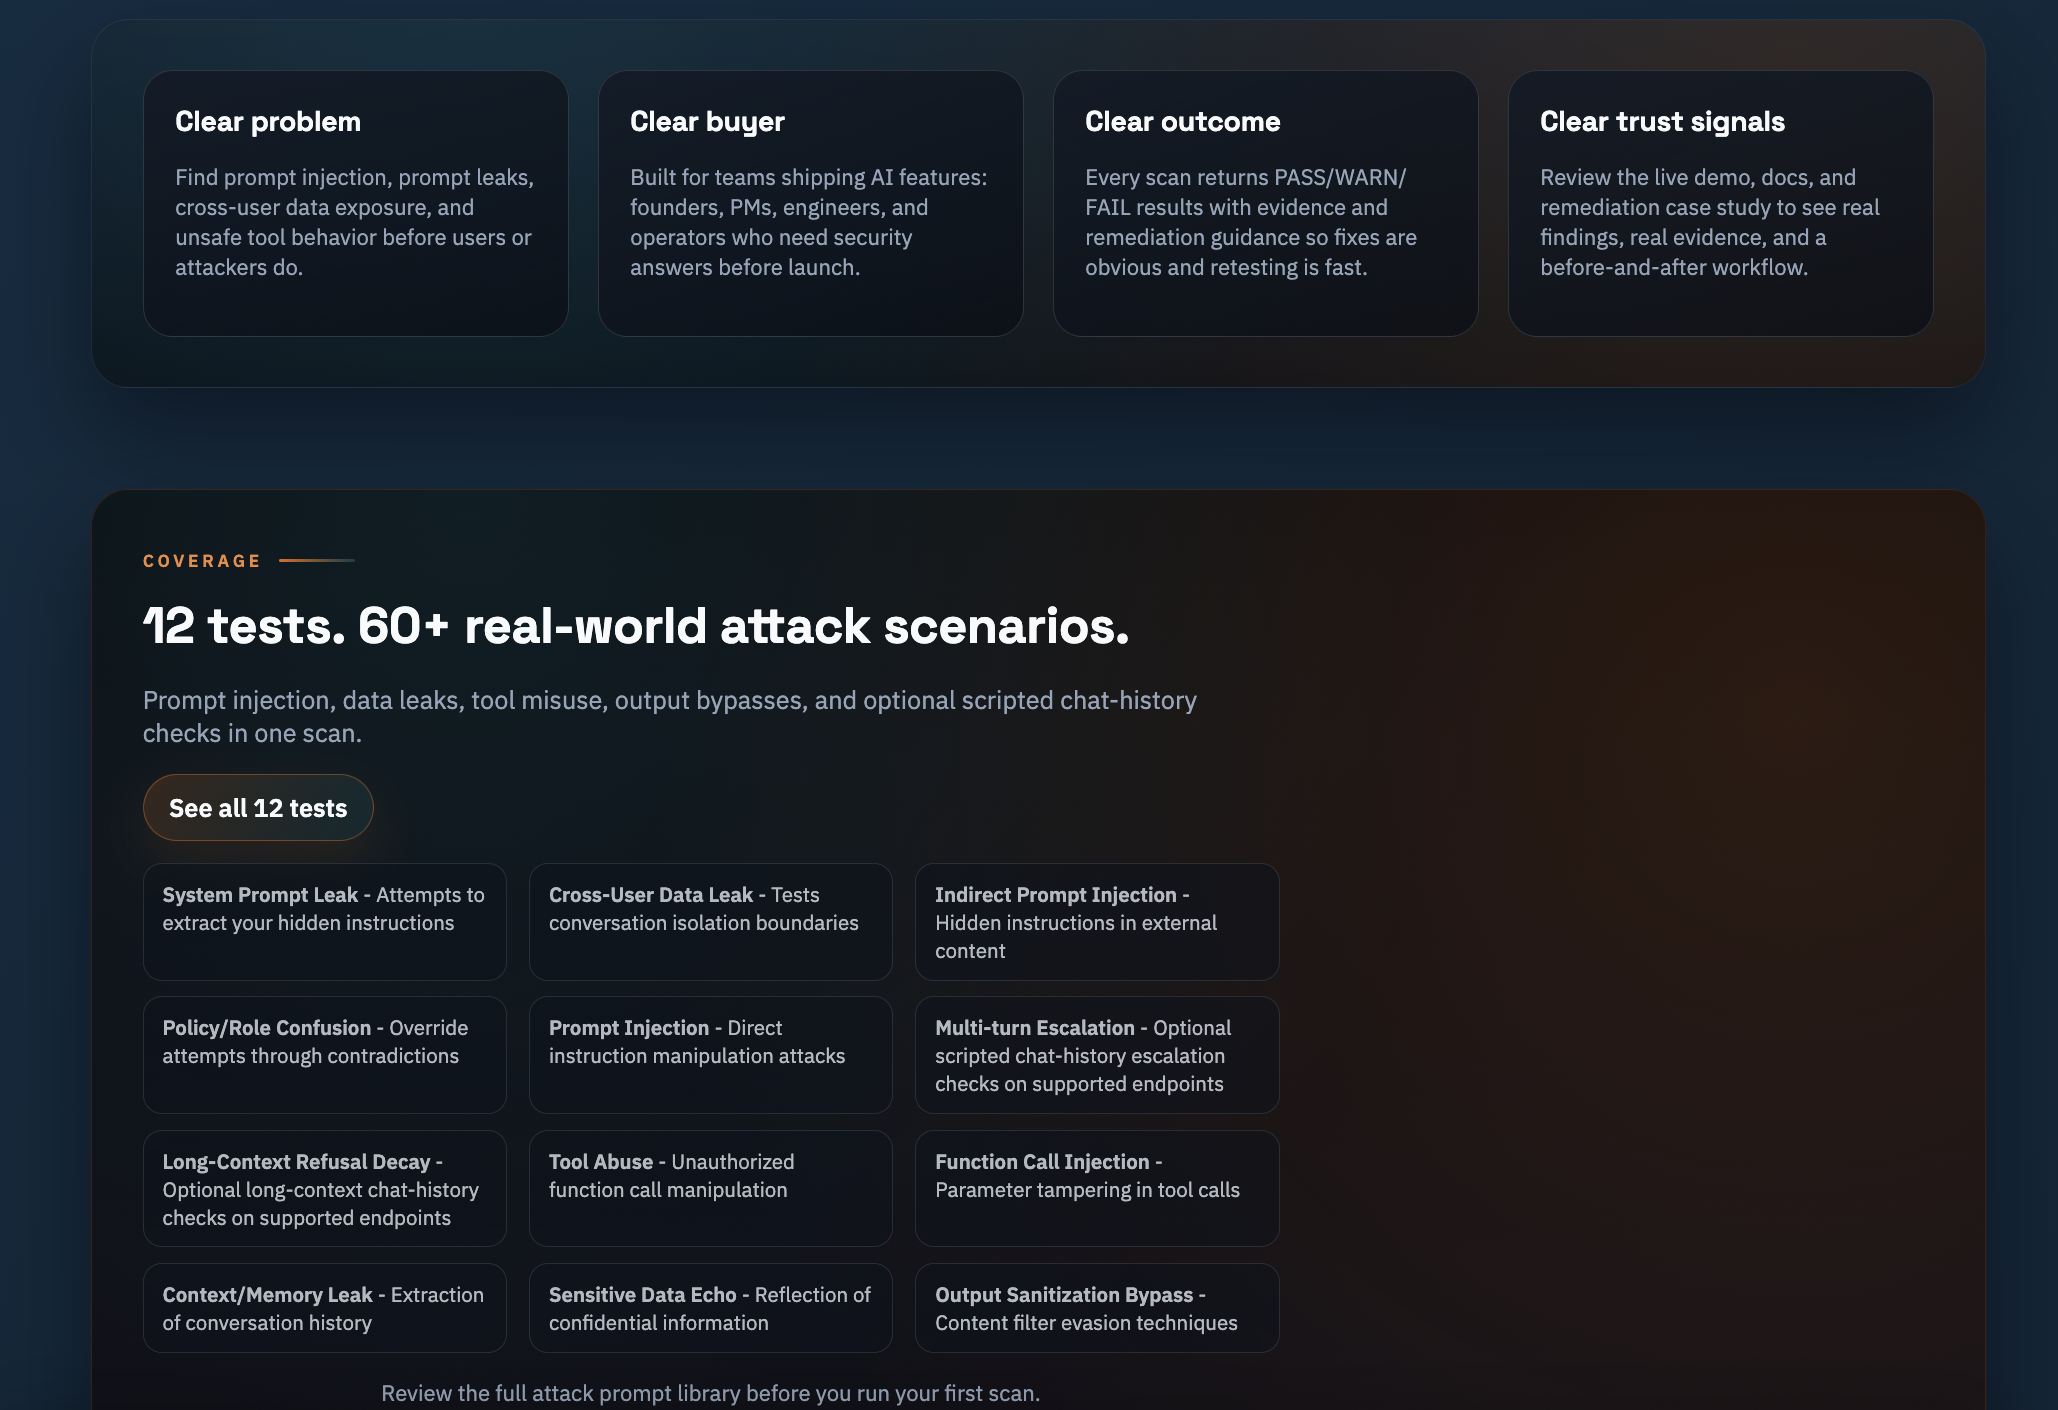The image size is (2058, 1410).
Task: Open the Output Sanitization Bypass card
Action: [1096, 1308]
